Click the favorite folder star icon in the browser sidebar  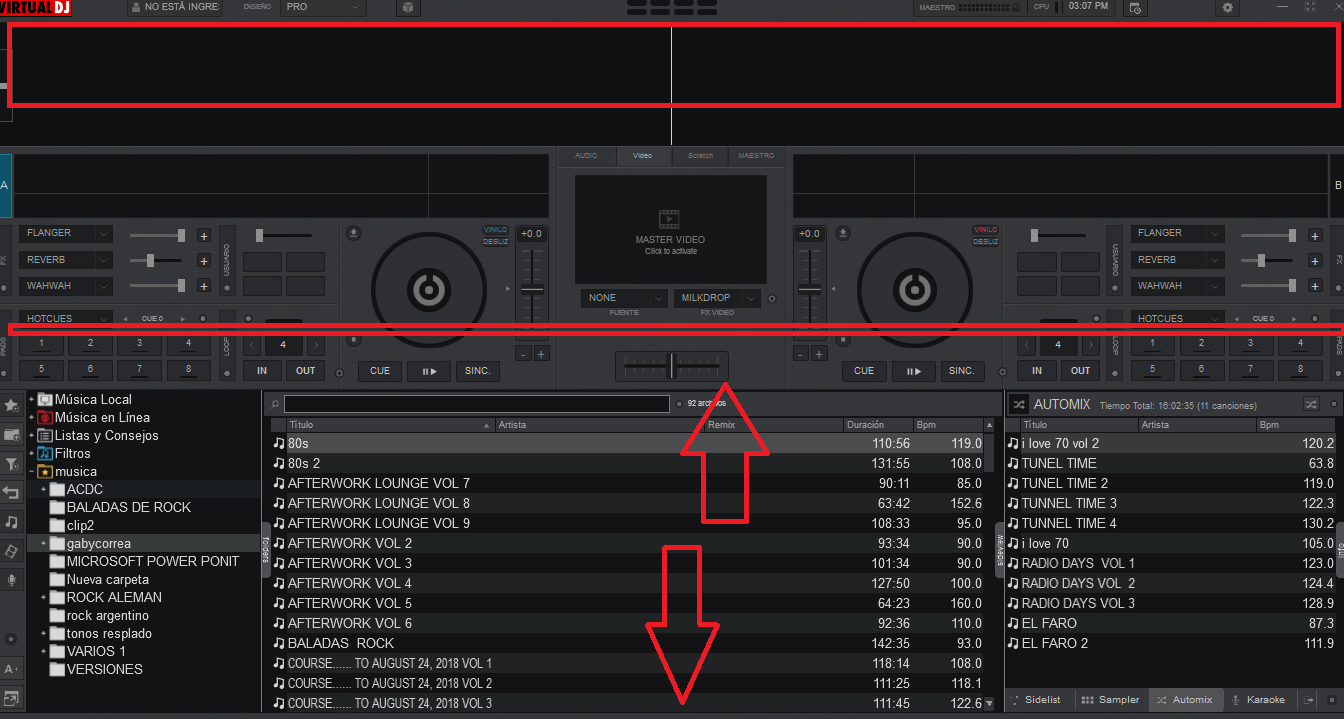[12, 406]
